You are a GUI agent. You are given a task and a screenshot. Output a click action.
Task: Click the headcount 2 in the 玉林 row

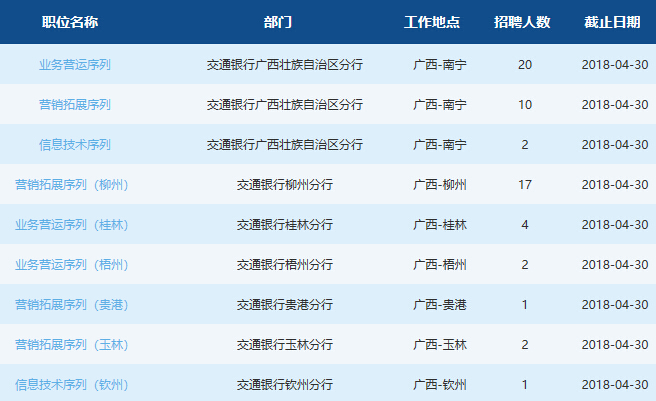525,344
